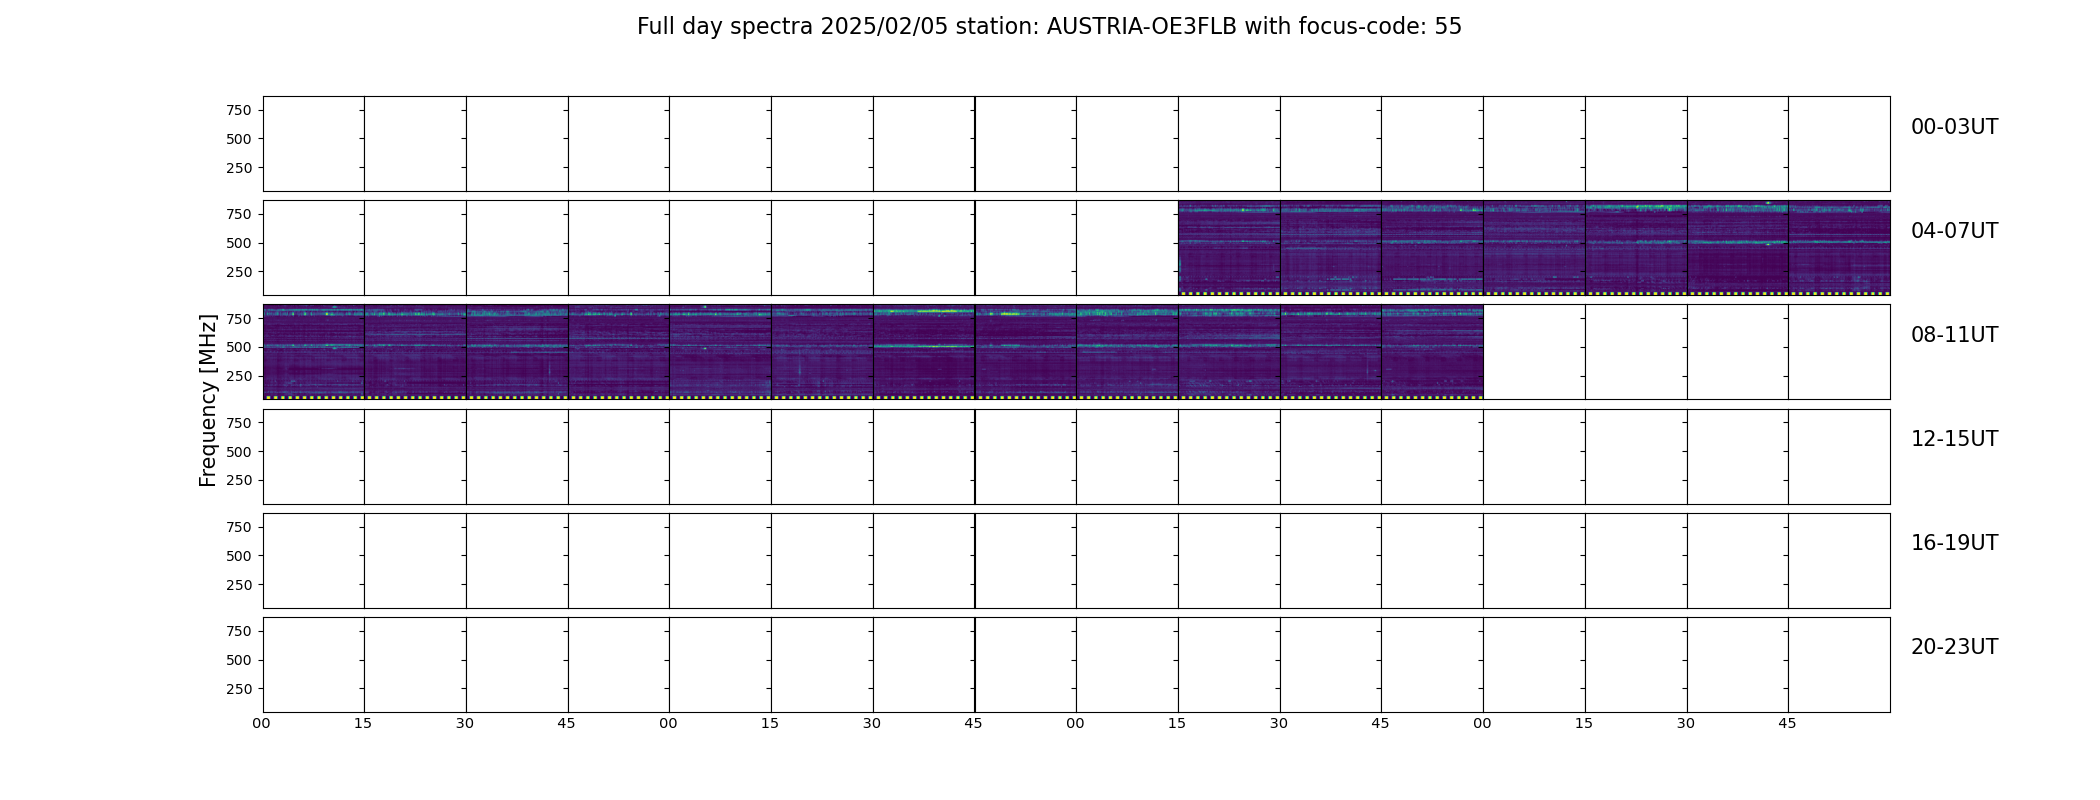Click the 750 tick of the 16-19UT row
The width and height of the screenshot is (2100, 800).
[x=239, y=527]
